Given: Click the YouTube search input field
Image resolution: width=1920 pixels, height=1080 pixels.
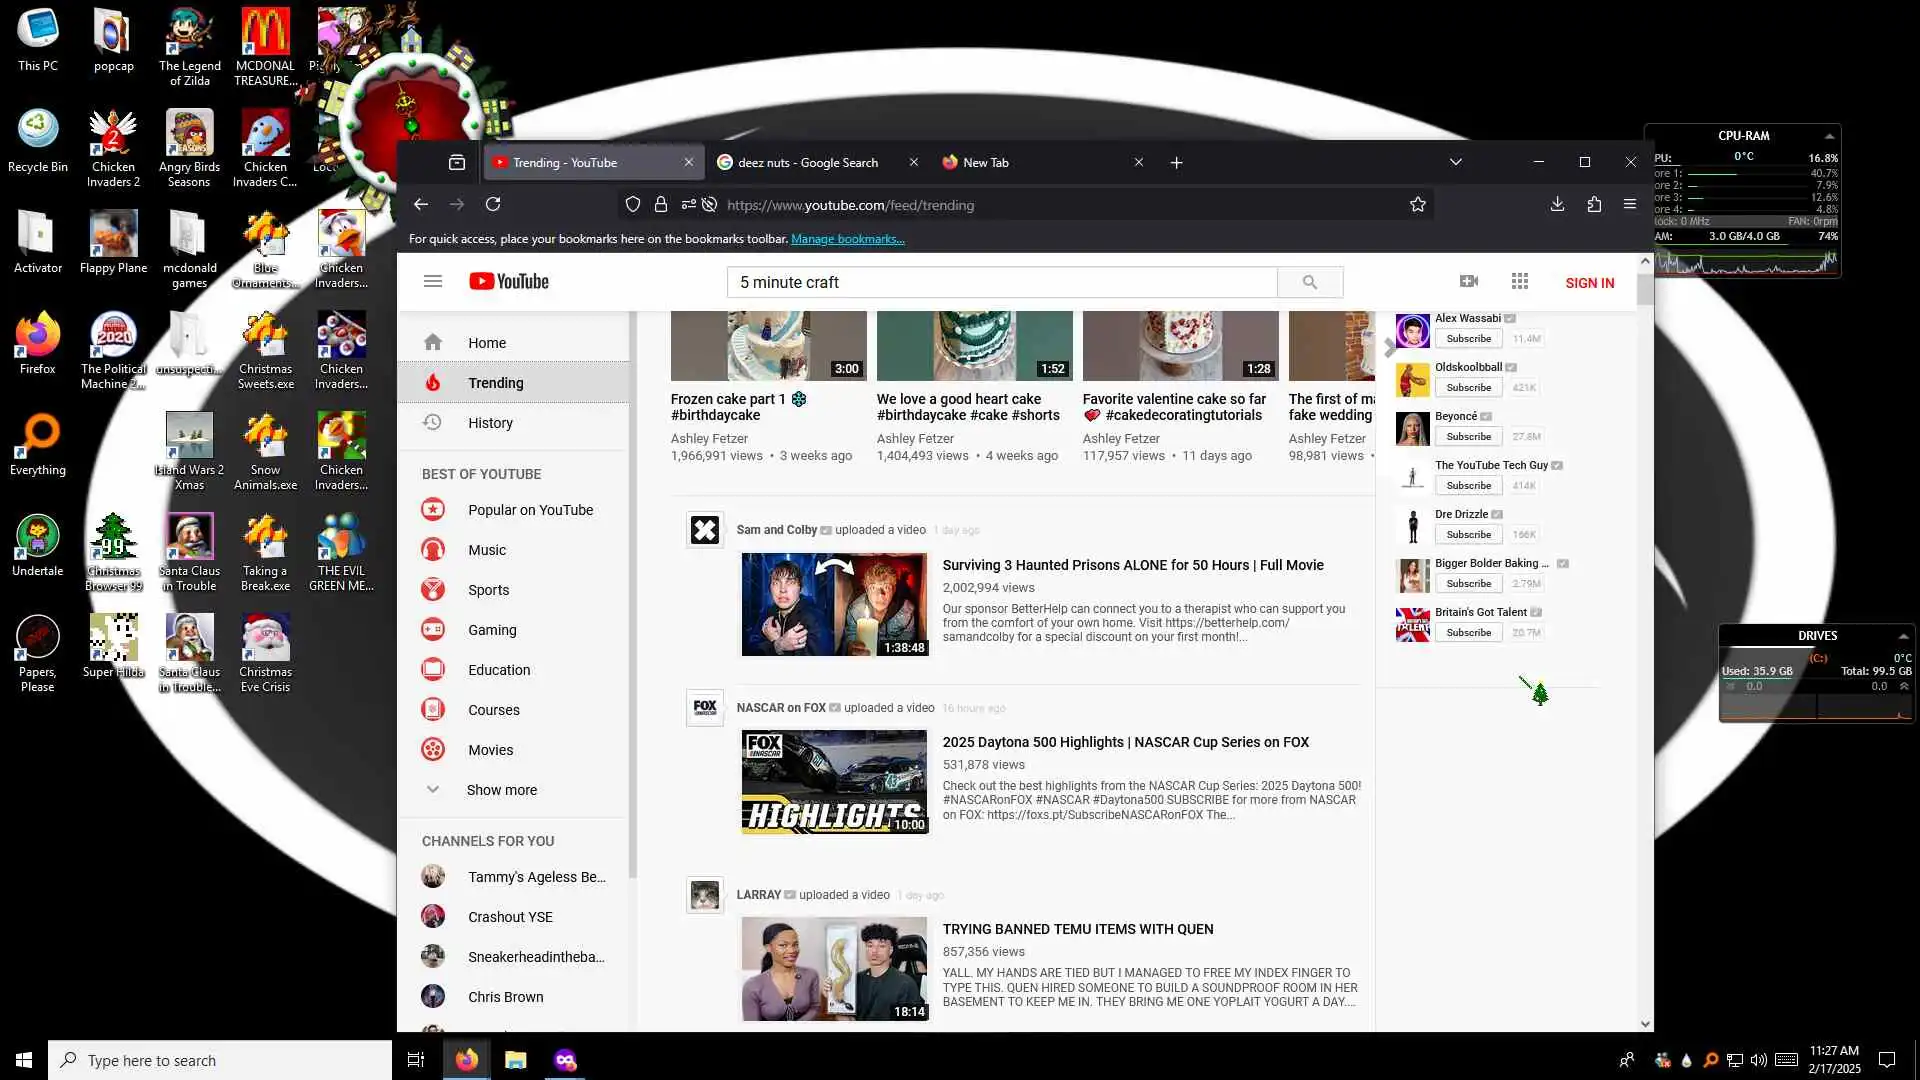Looking at the screenshot, I should pyautogui.click(x=1000, y=283).
